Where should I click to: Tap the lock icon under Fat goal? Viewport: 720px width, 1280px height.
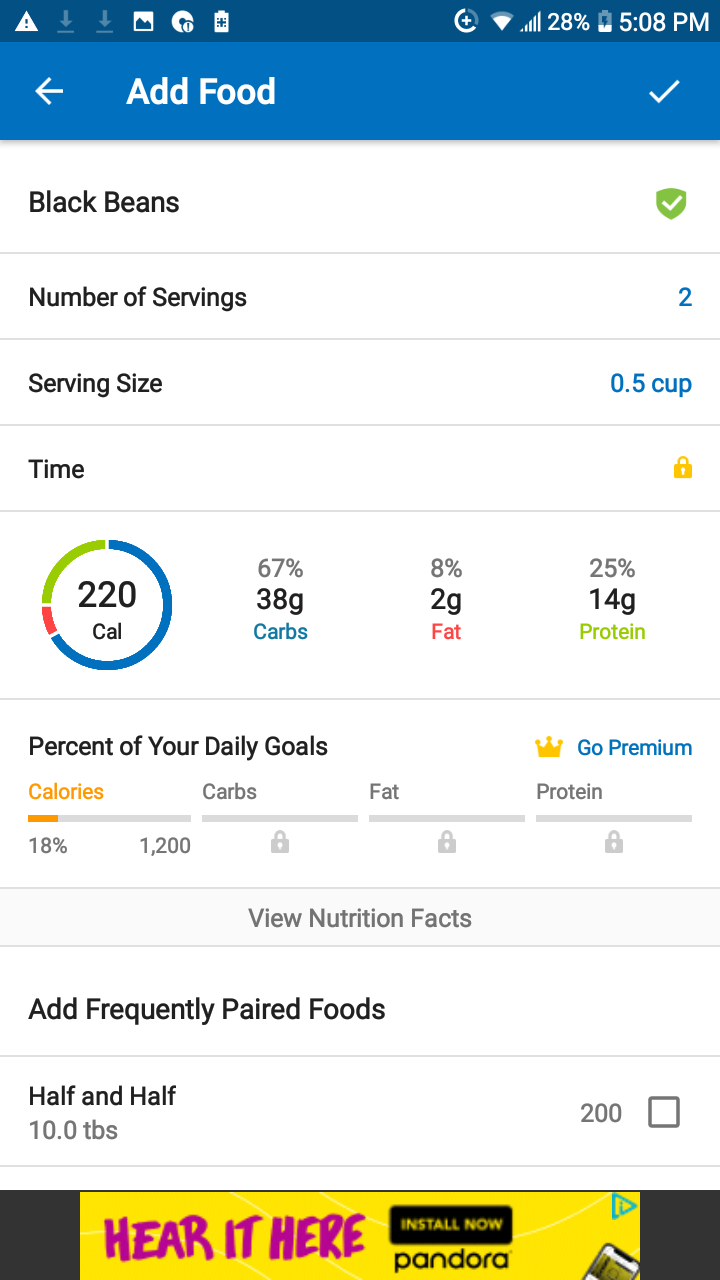click(447, 842)
